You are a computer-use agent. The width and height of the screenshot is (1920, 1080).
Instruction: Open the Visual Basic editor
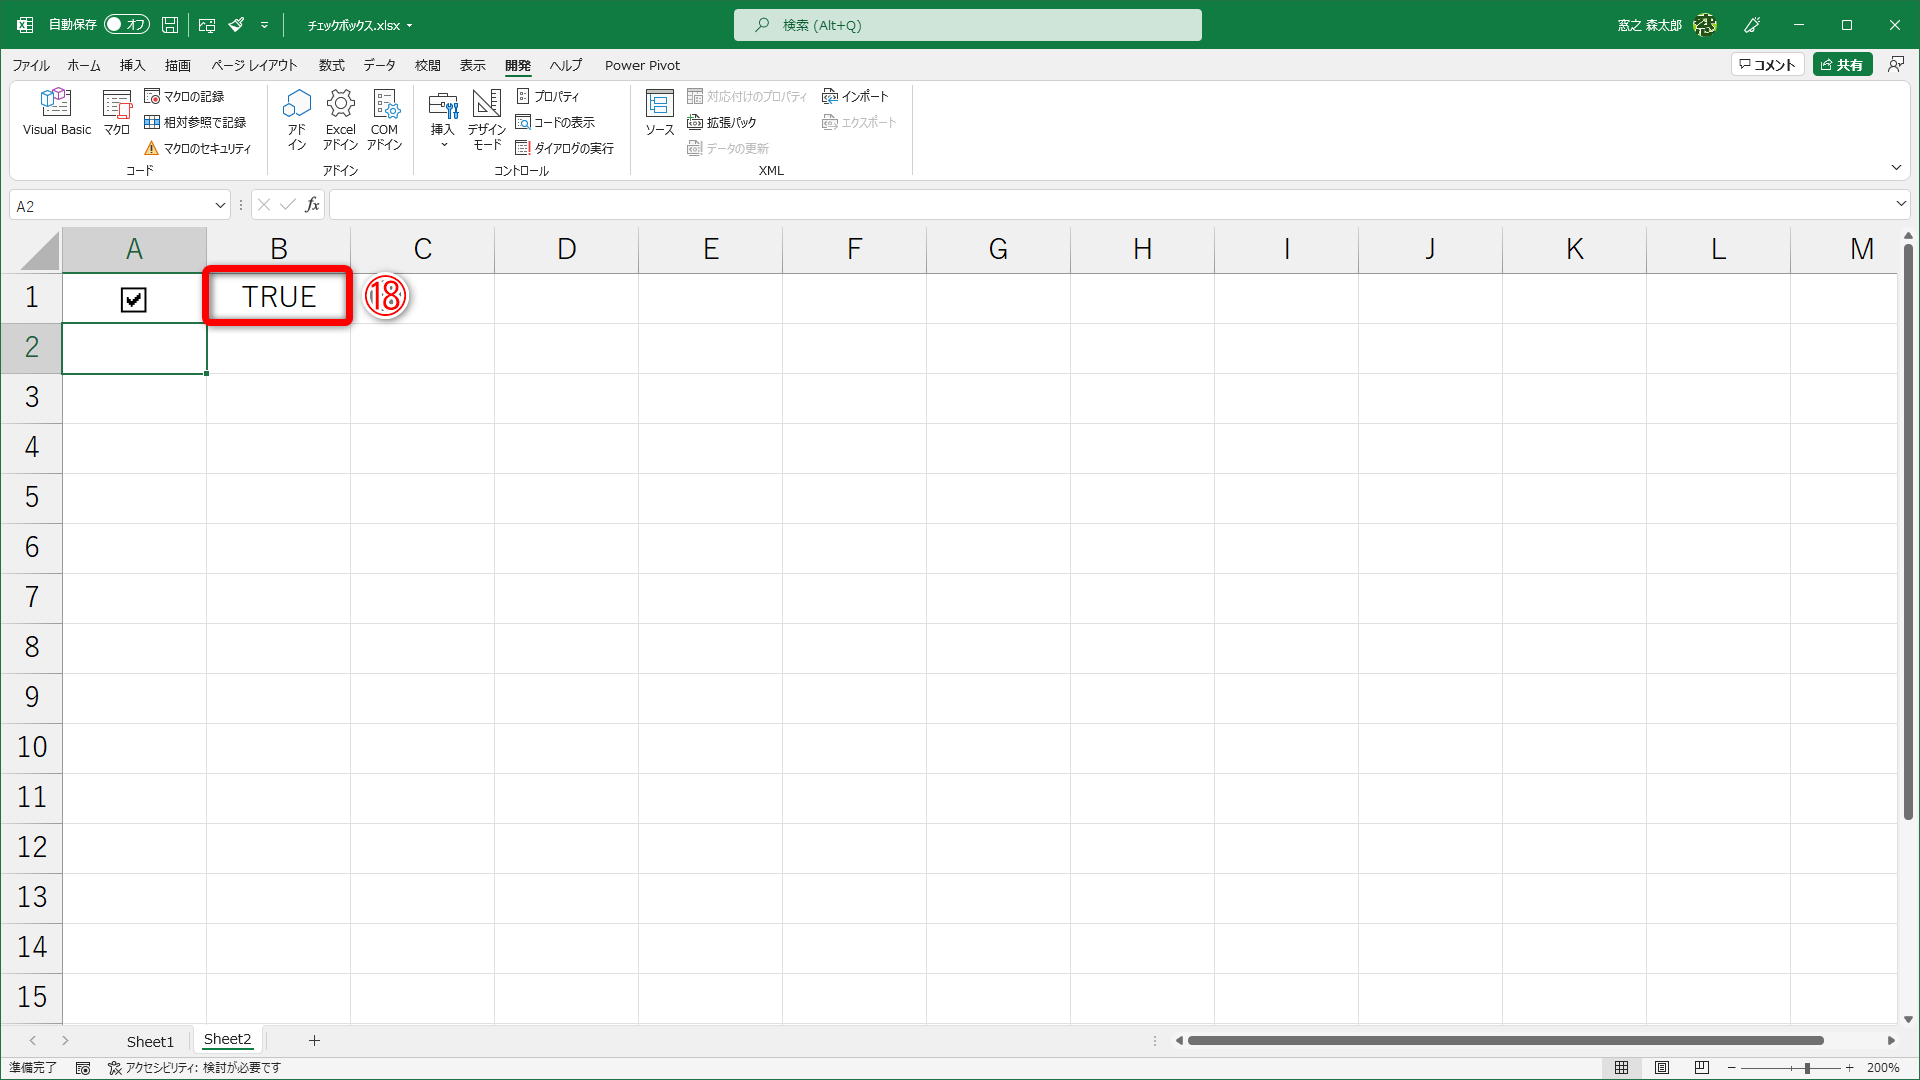point(56,112)
